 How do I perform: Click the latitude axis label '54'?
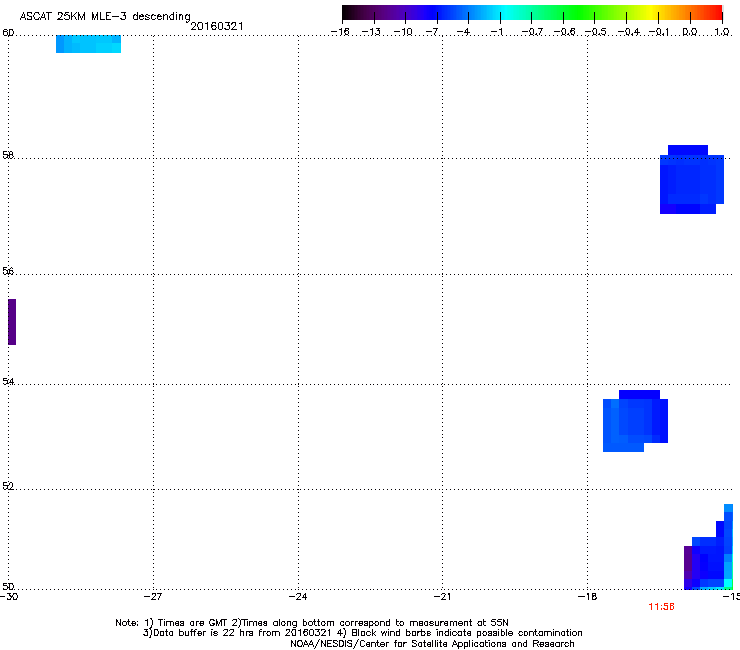8,381
